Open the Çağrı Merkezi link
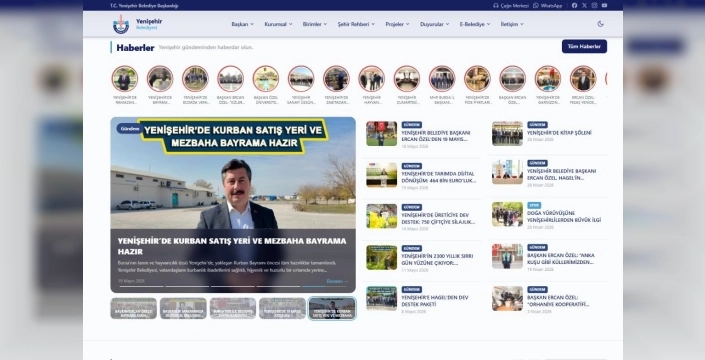Viewport: 705px width, 360px height. tap(511, 6)
